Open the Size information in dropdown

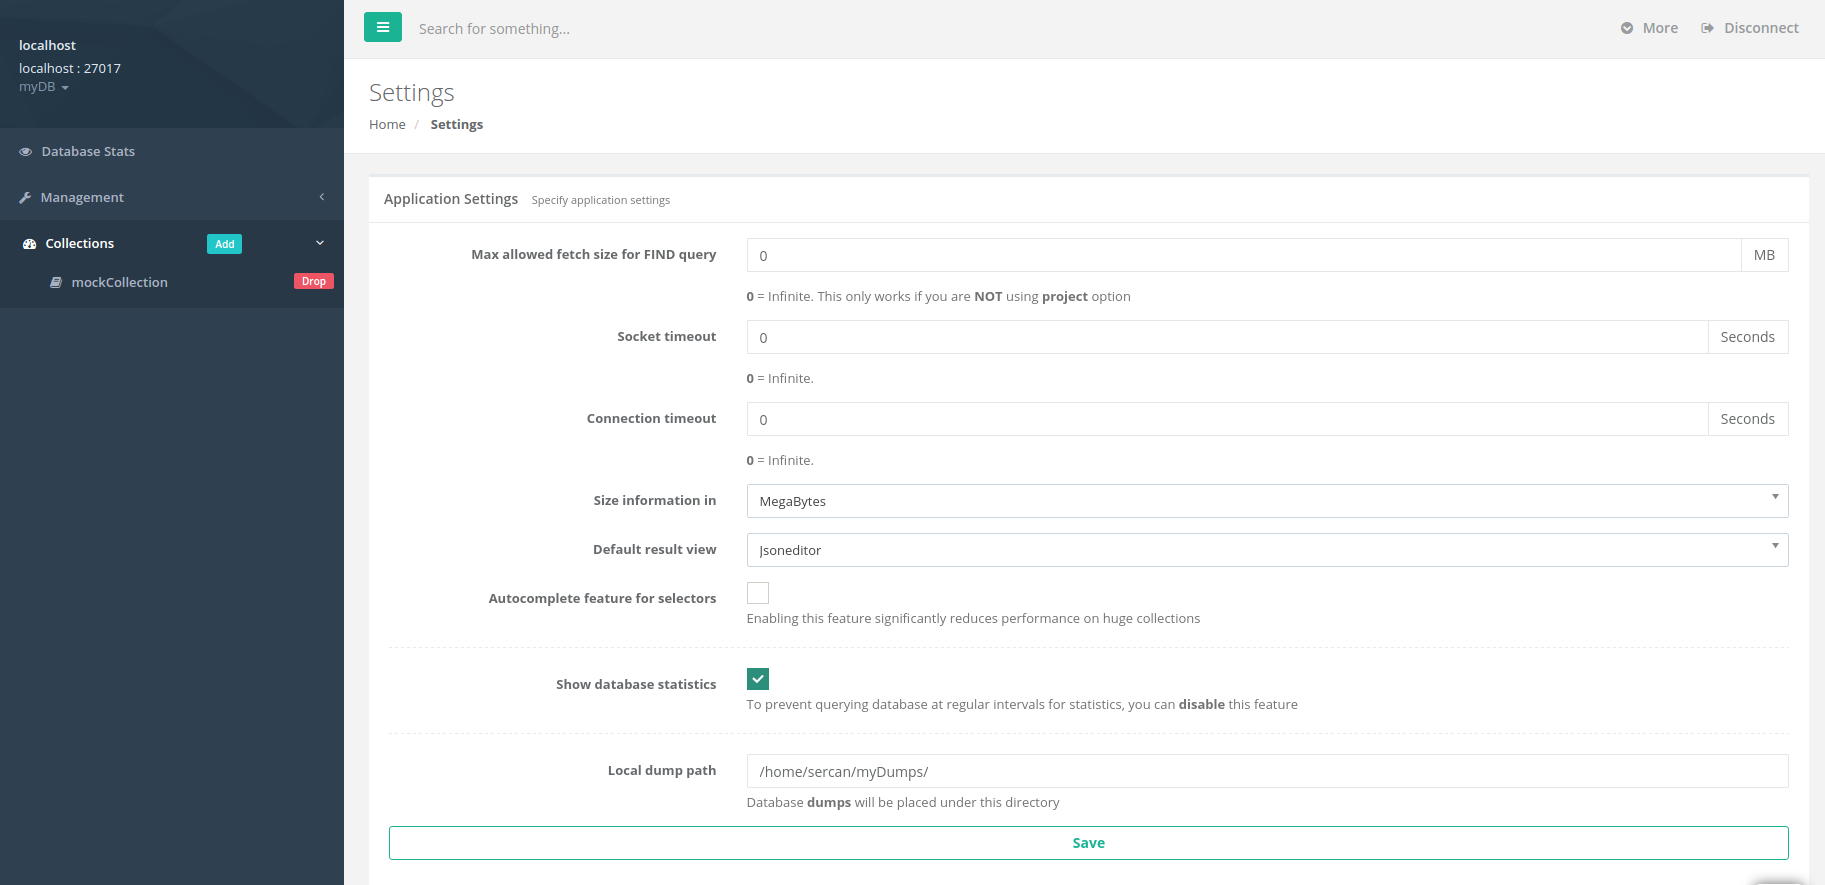pos(1266,501)
